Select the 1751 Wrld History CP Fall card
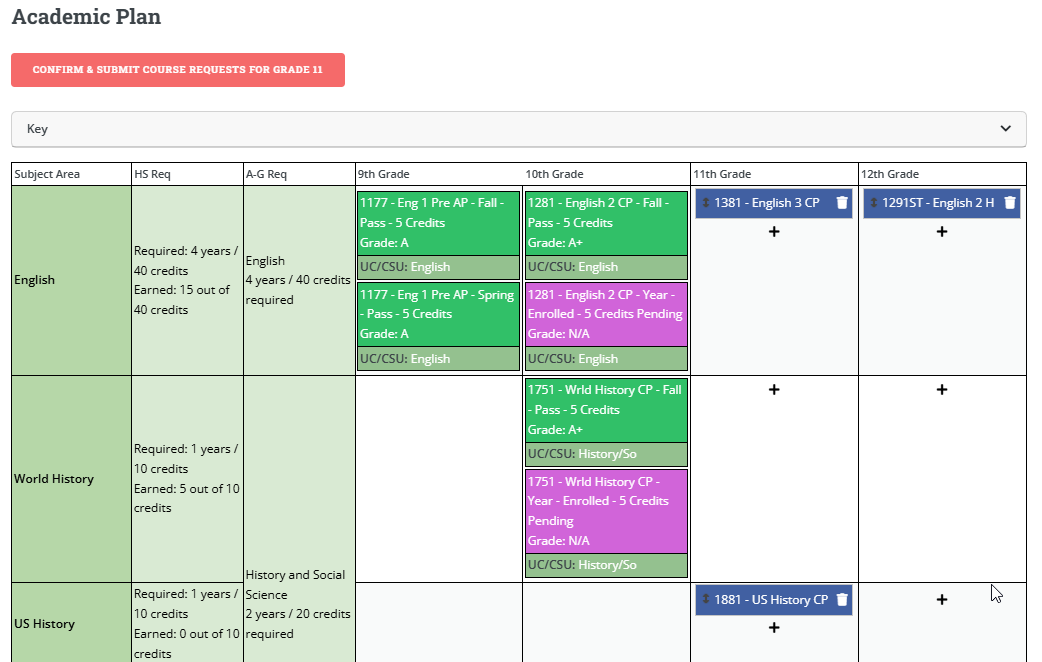 pyautogui.click(x=606, y=410)
